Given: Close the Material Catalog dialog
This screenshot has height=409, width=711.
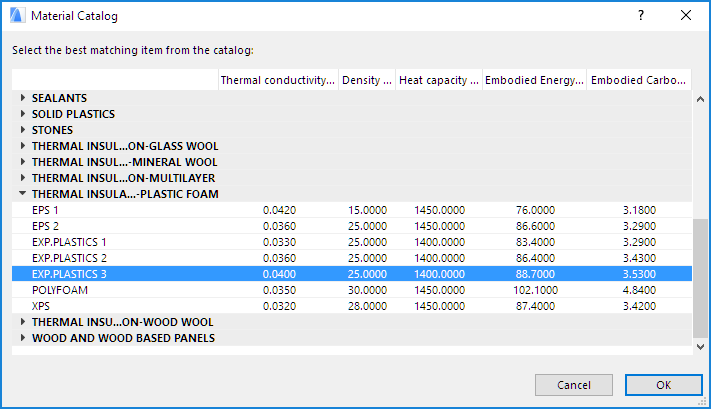Looking at the screenshot, I should pyautogui.click(x=686, y=16).
